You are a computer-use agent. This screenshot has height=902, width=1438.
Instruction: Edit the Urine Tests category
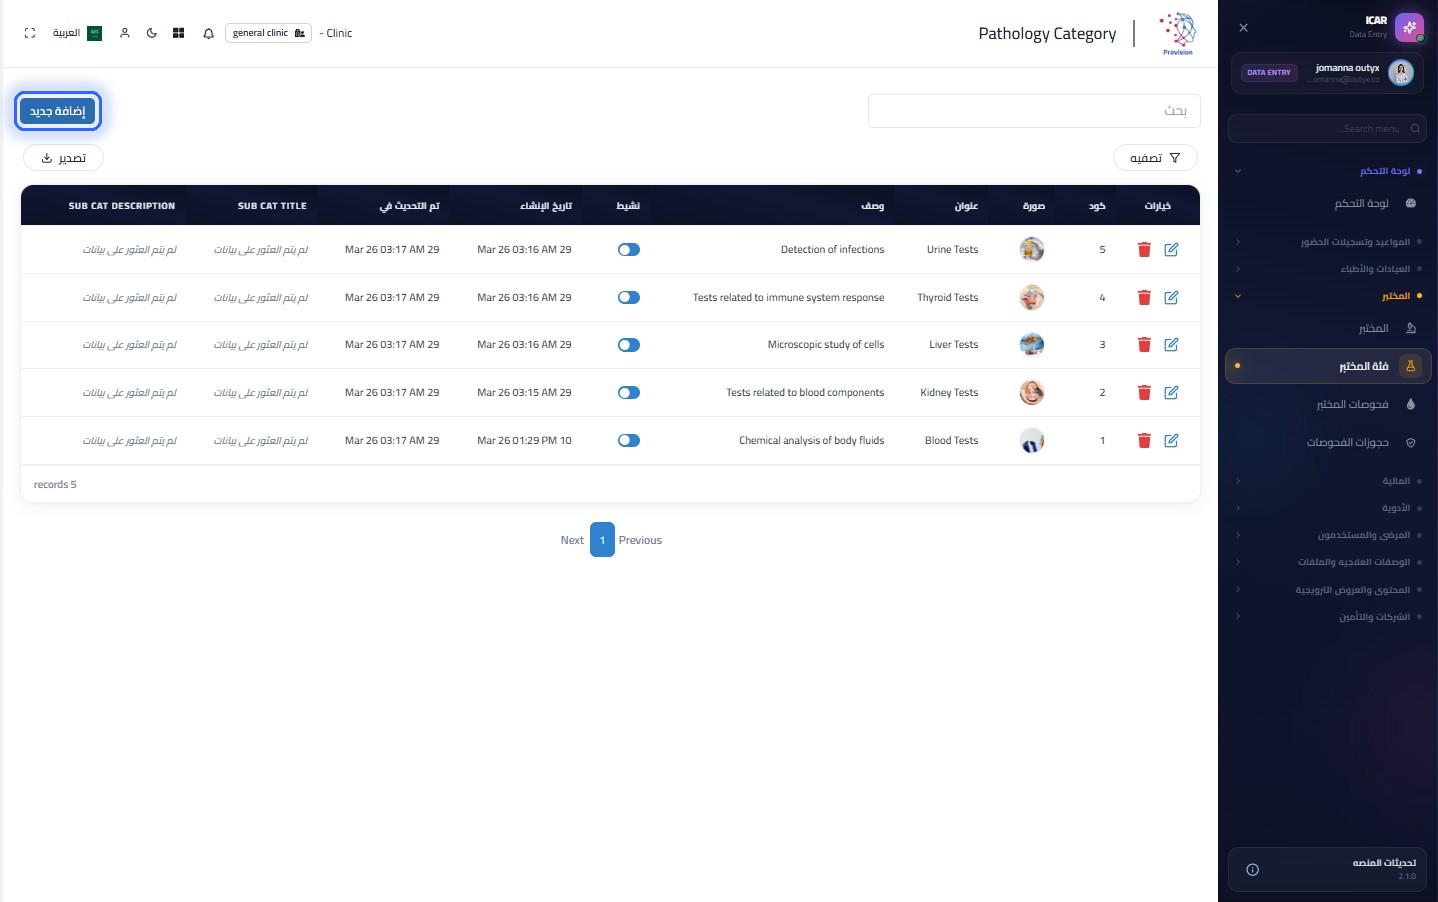click(x=1171, y=250)
